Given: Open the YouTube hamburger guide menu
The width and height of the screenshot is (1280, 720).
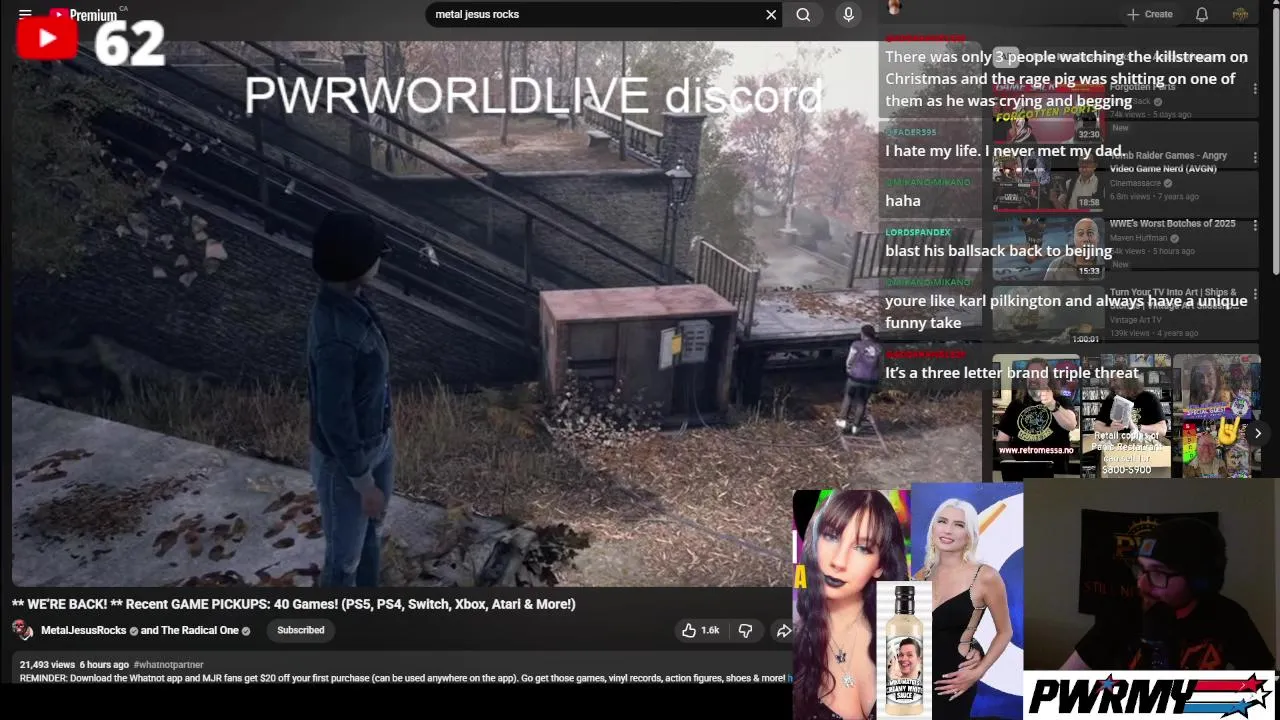Looking at the screenshot, I should (x=25, y=14).
